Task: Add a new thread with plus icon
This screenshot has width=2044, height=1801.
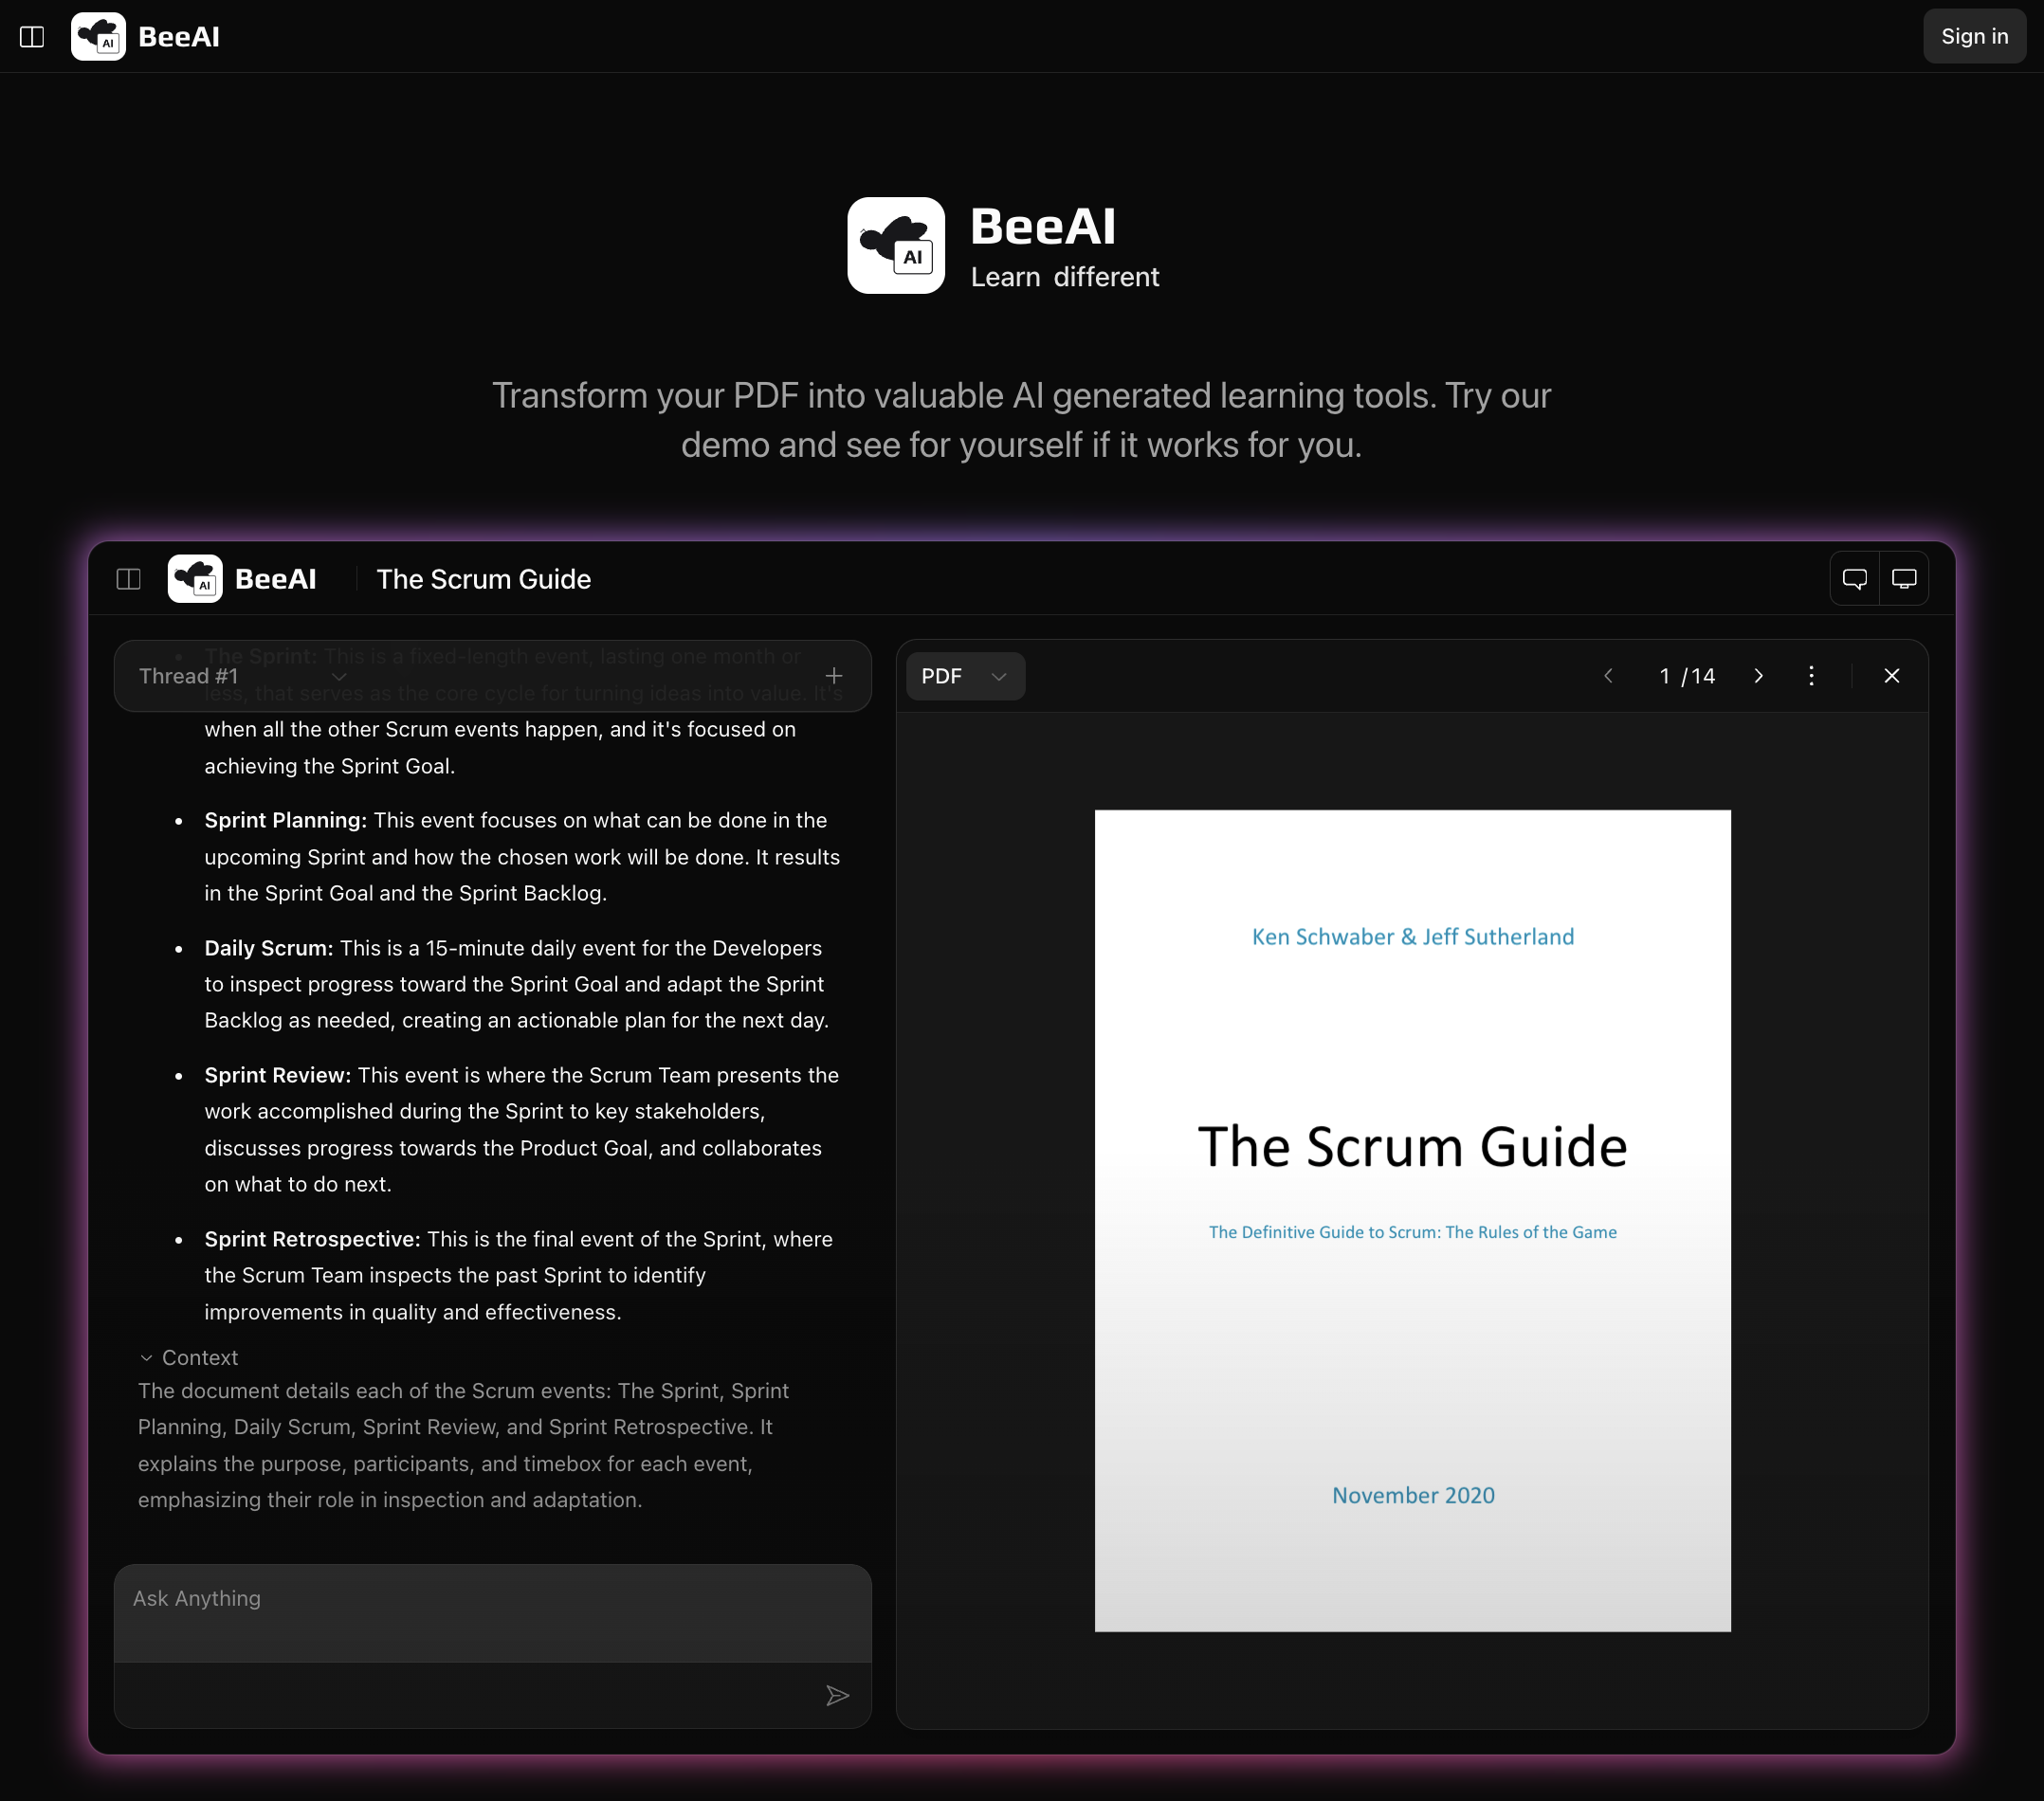Action: pos(834,676)
